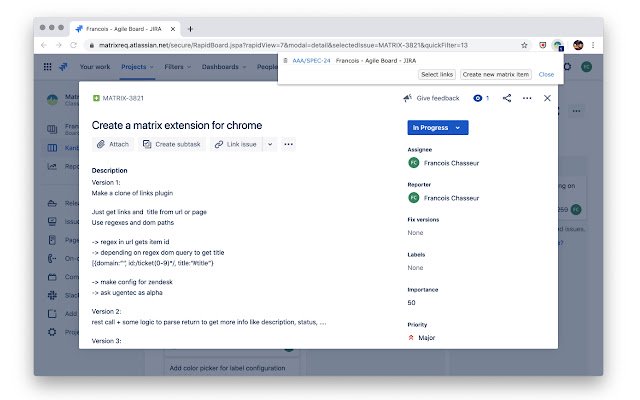Click Create subtask button
Viewport: 640px width, 400px height.
[172, 144]
